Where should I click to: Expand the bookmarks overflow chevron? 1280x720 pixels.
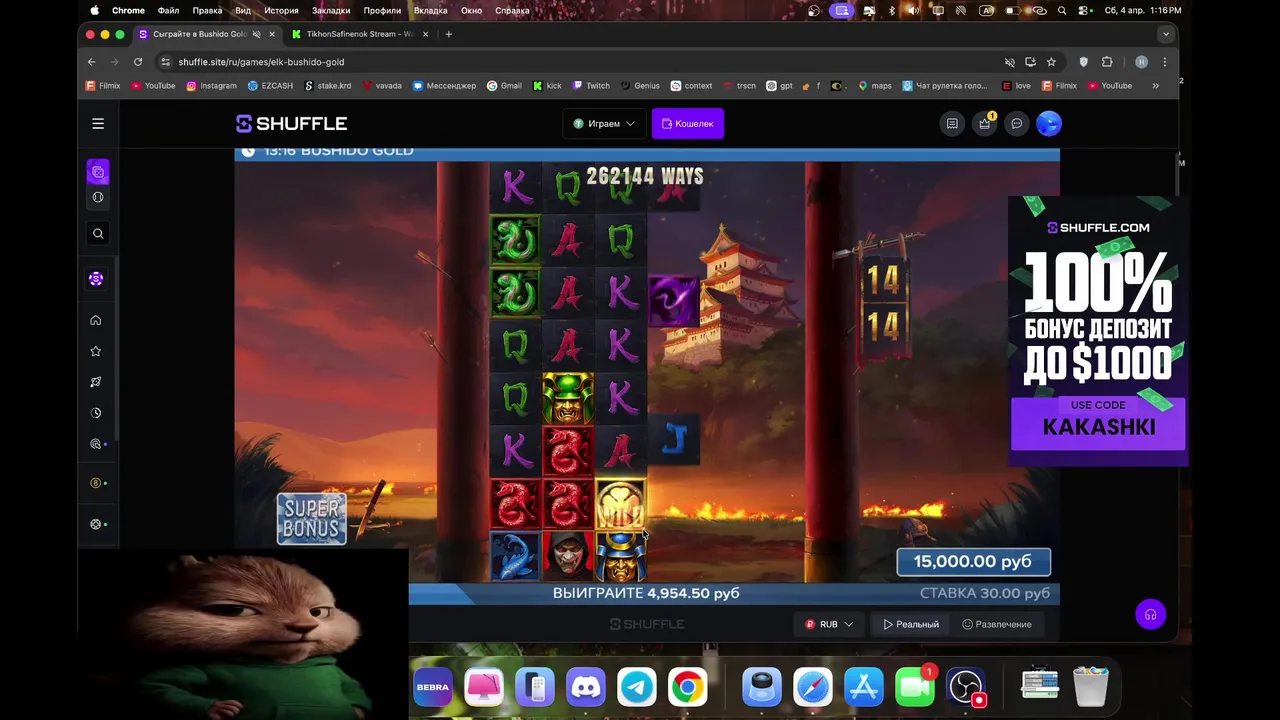coord(1155,86)
